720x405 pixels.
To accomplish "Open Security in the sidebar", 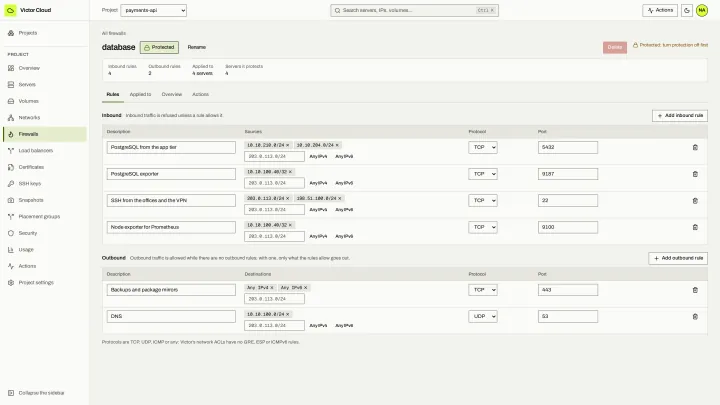I will coord(45,233).
